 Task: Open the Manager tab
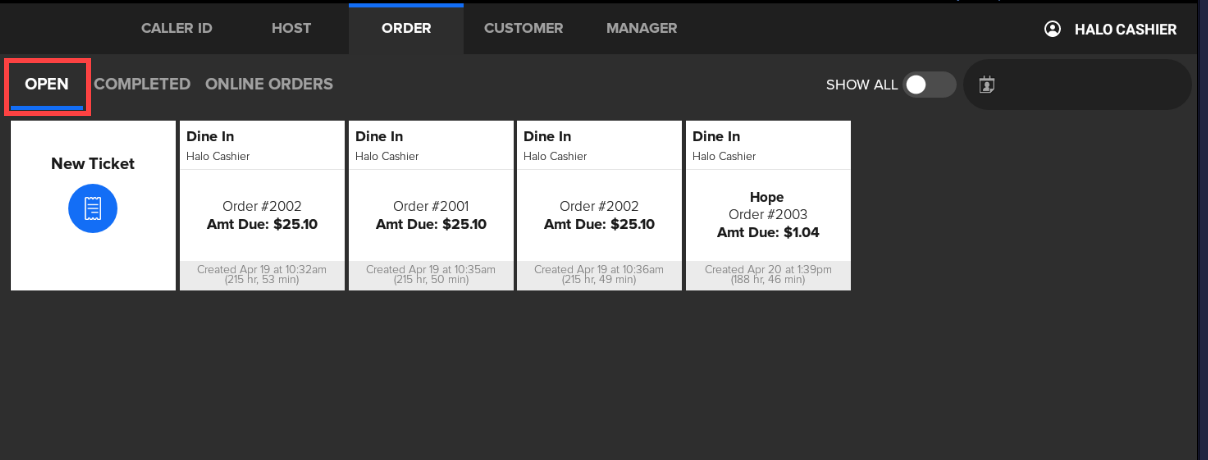click(641, 28)
